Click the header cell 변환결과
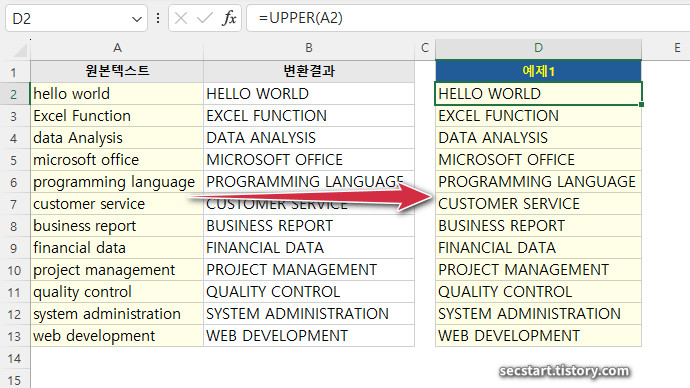 (x=309, y=71)
